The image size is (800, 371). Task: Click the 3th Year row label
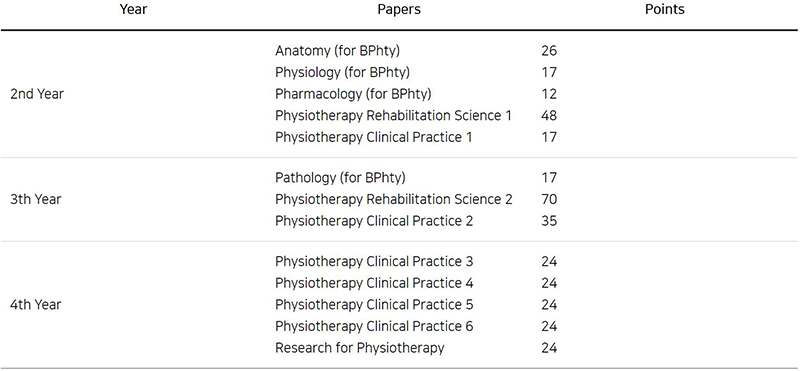click(35, 199)
